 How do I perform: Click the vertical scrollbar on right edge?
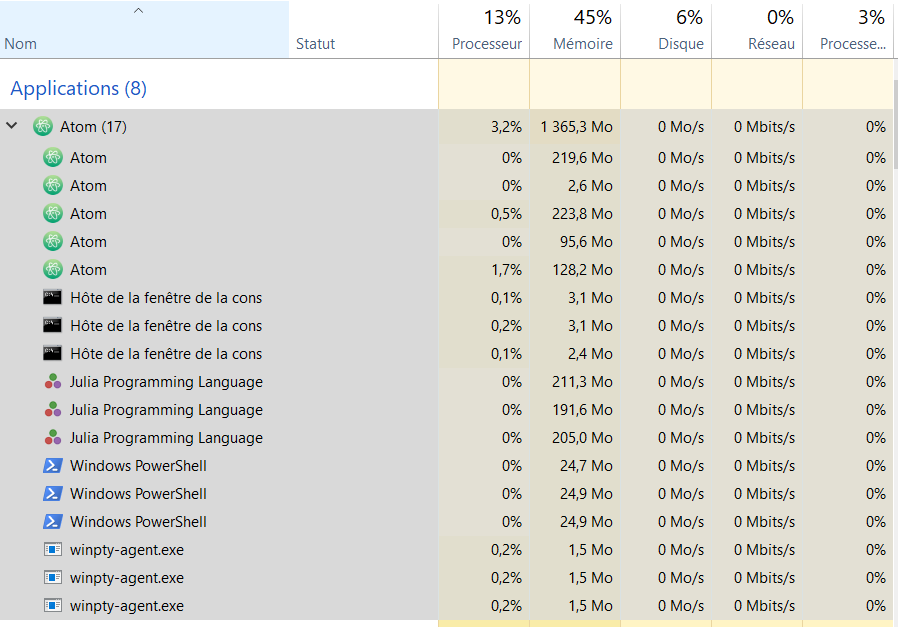click(895, 125)
